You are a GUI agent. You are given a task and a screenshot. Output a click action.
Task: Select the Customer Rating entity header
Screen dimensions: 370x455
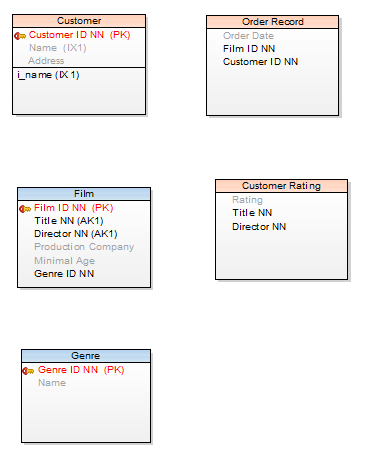pos(281,186)
